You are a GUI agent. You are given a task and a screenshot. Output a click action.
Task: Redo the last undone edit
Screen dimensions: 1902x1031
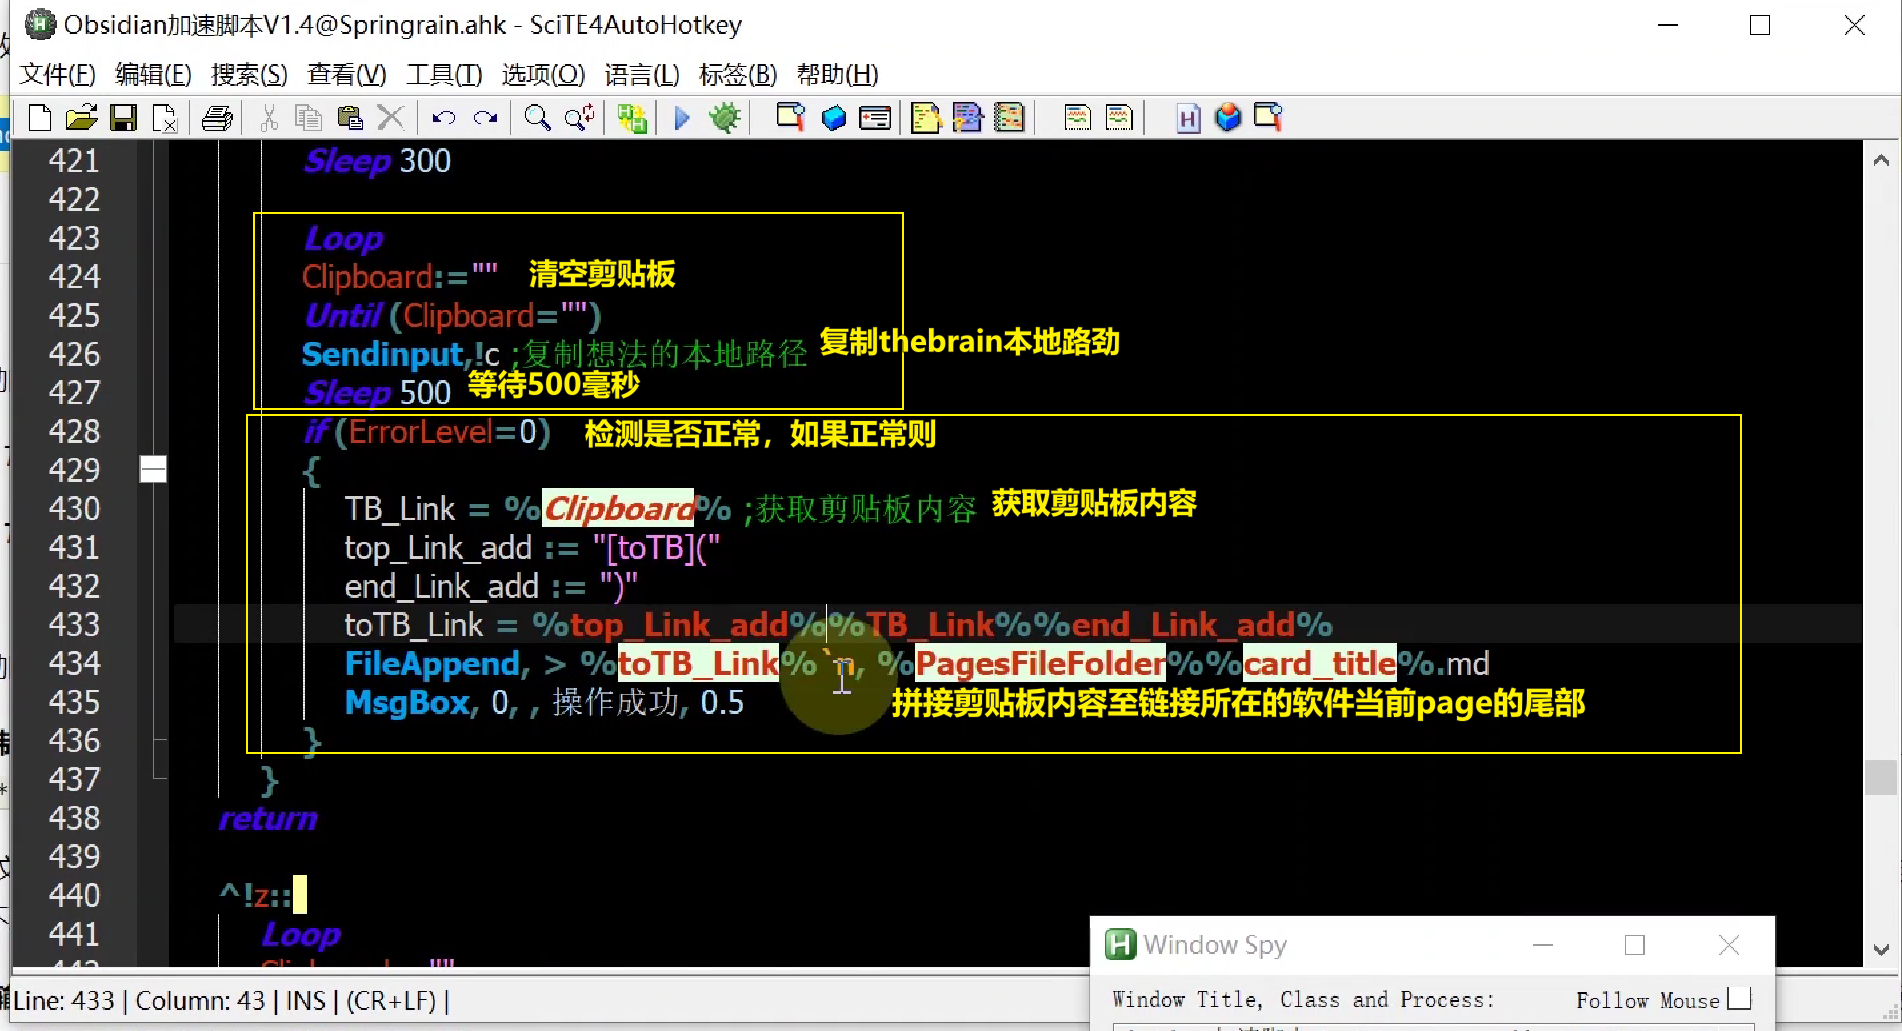pos(486,118)
